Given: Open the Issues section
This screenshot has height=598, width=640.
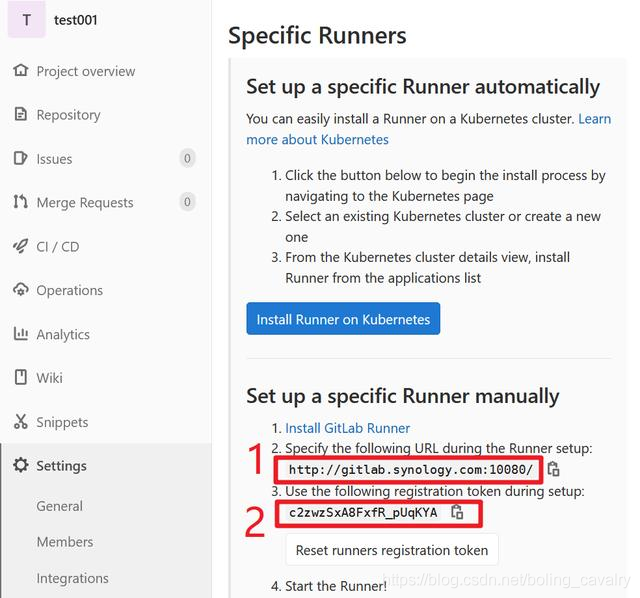Looking at the screenshot, I should click(x=54, y=159).
